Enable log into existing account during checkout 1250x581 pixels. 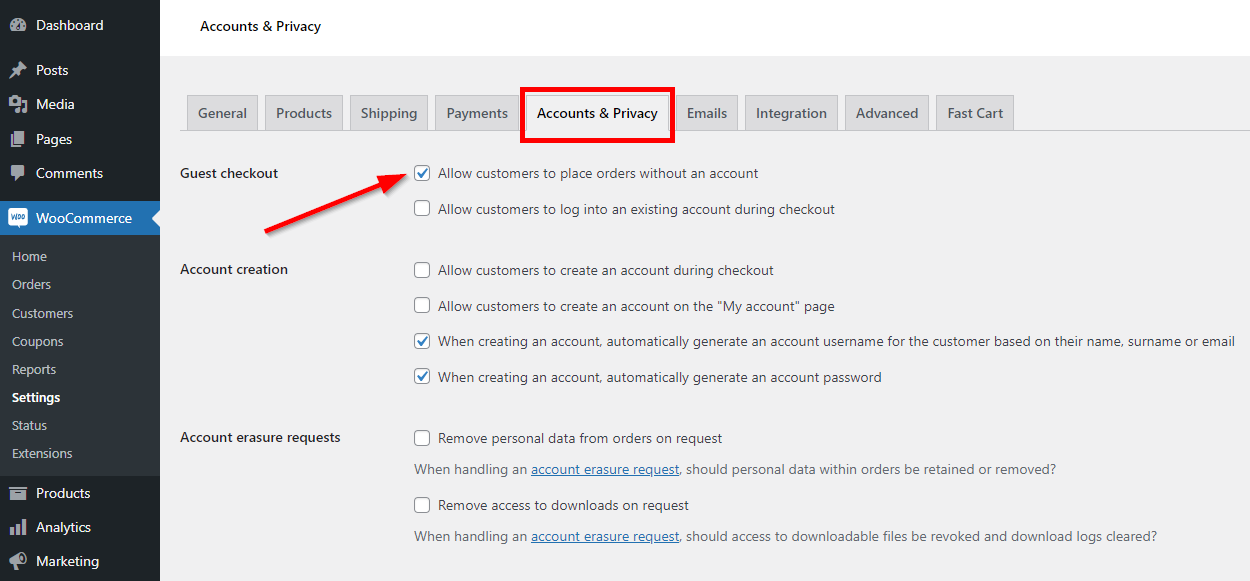[x=422, y=209]
